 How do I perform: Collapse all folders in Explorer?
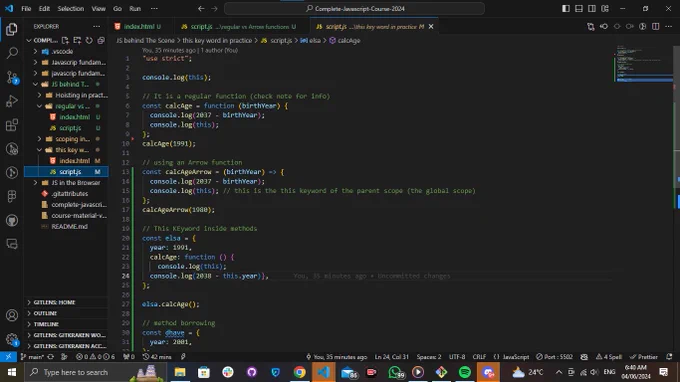(x=101, y=40)
